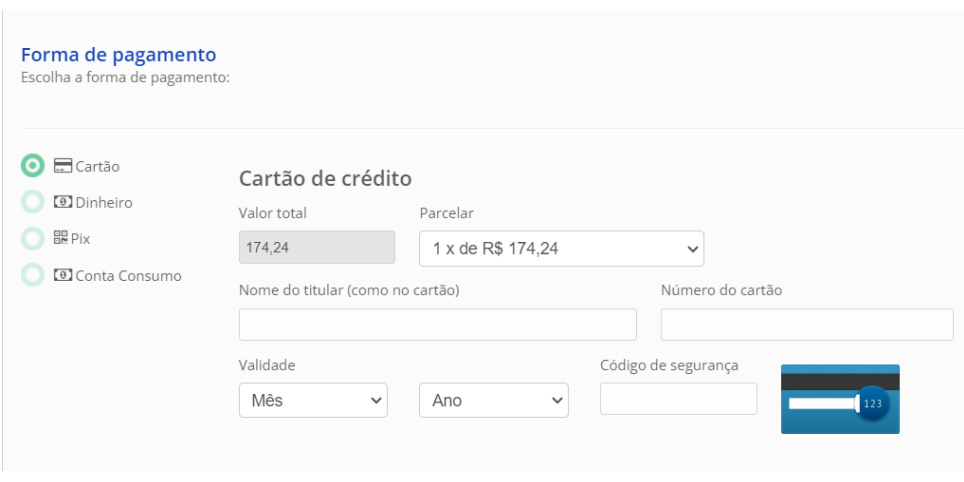Click the Dinheiro label text
Image resolution: width=964 pixels, height=482 pixels.
[103, 202]
